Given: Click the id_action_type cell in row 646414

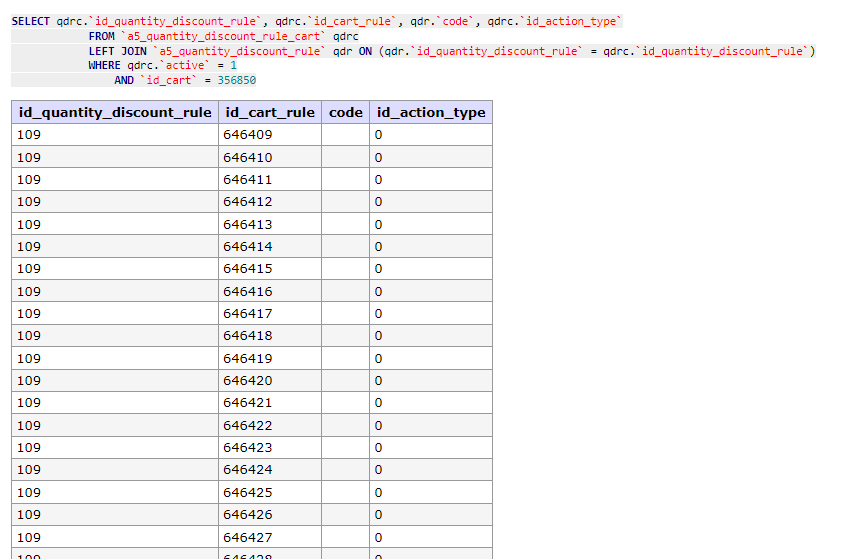Looking at the screenshot, I should (430, 247).
